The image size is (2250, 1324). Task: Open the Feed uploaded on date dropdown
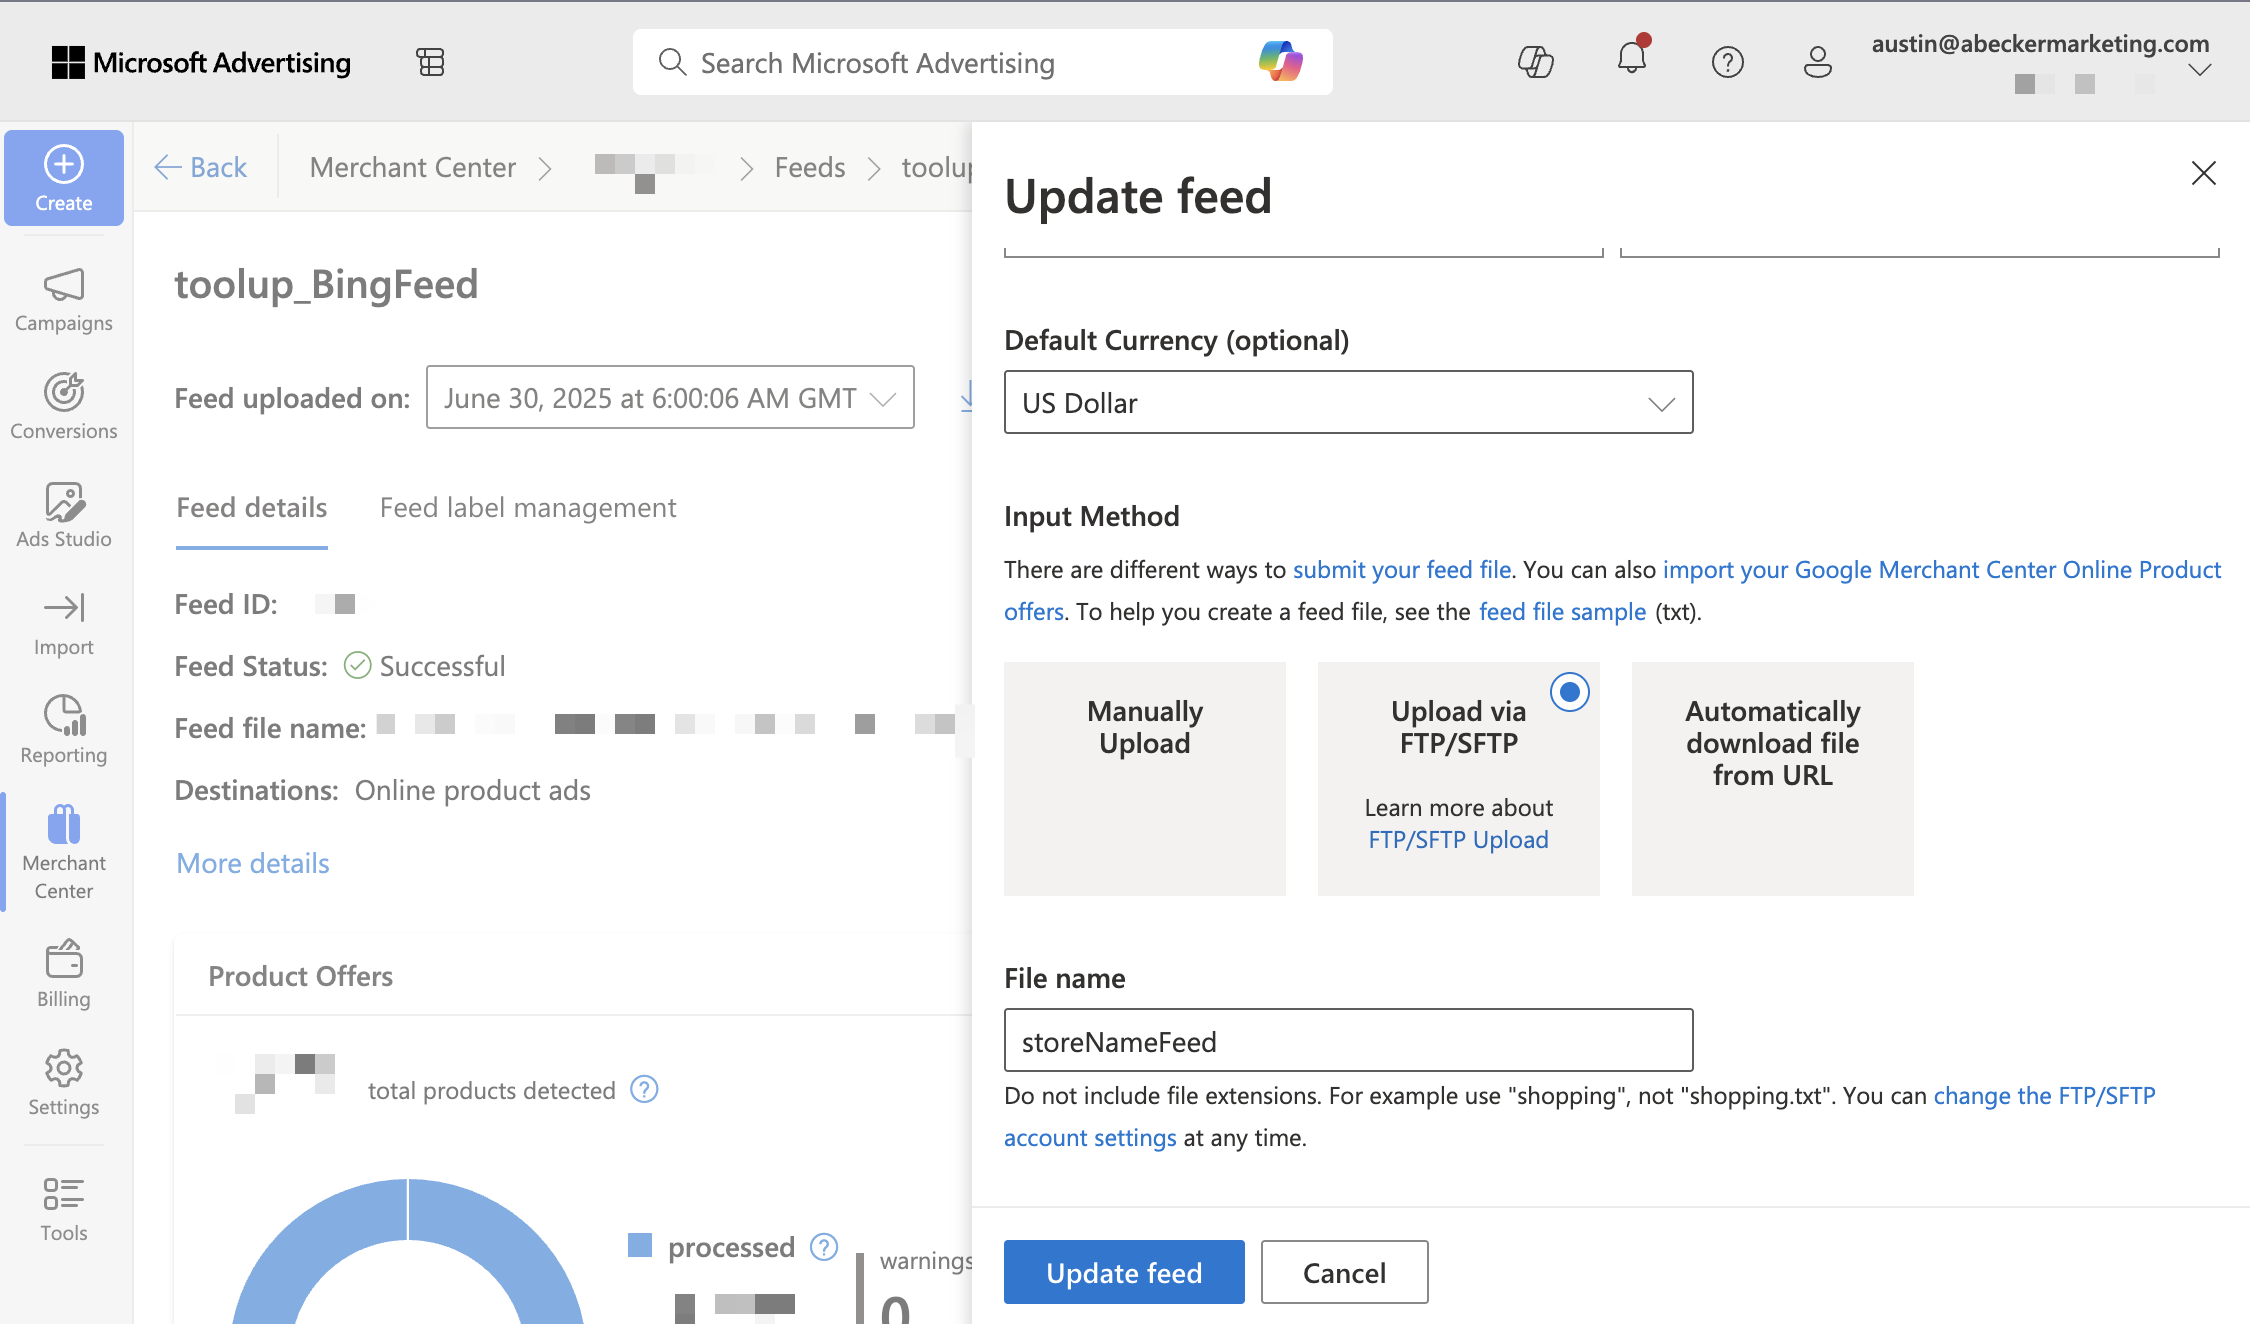click(670, 397)
